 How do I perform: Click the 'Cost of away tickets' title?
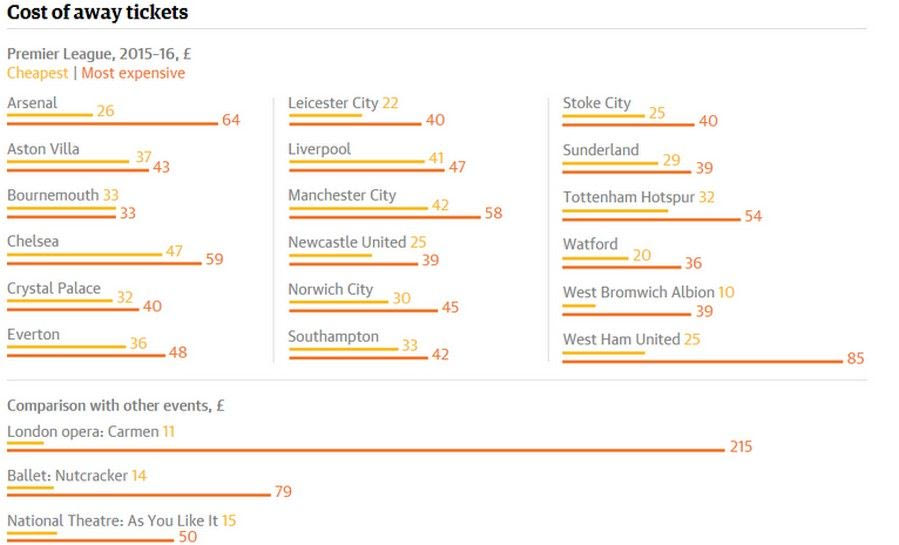click(97, 13)
